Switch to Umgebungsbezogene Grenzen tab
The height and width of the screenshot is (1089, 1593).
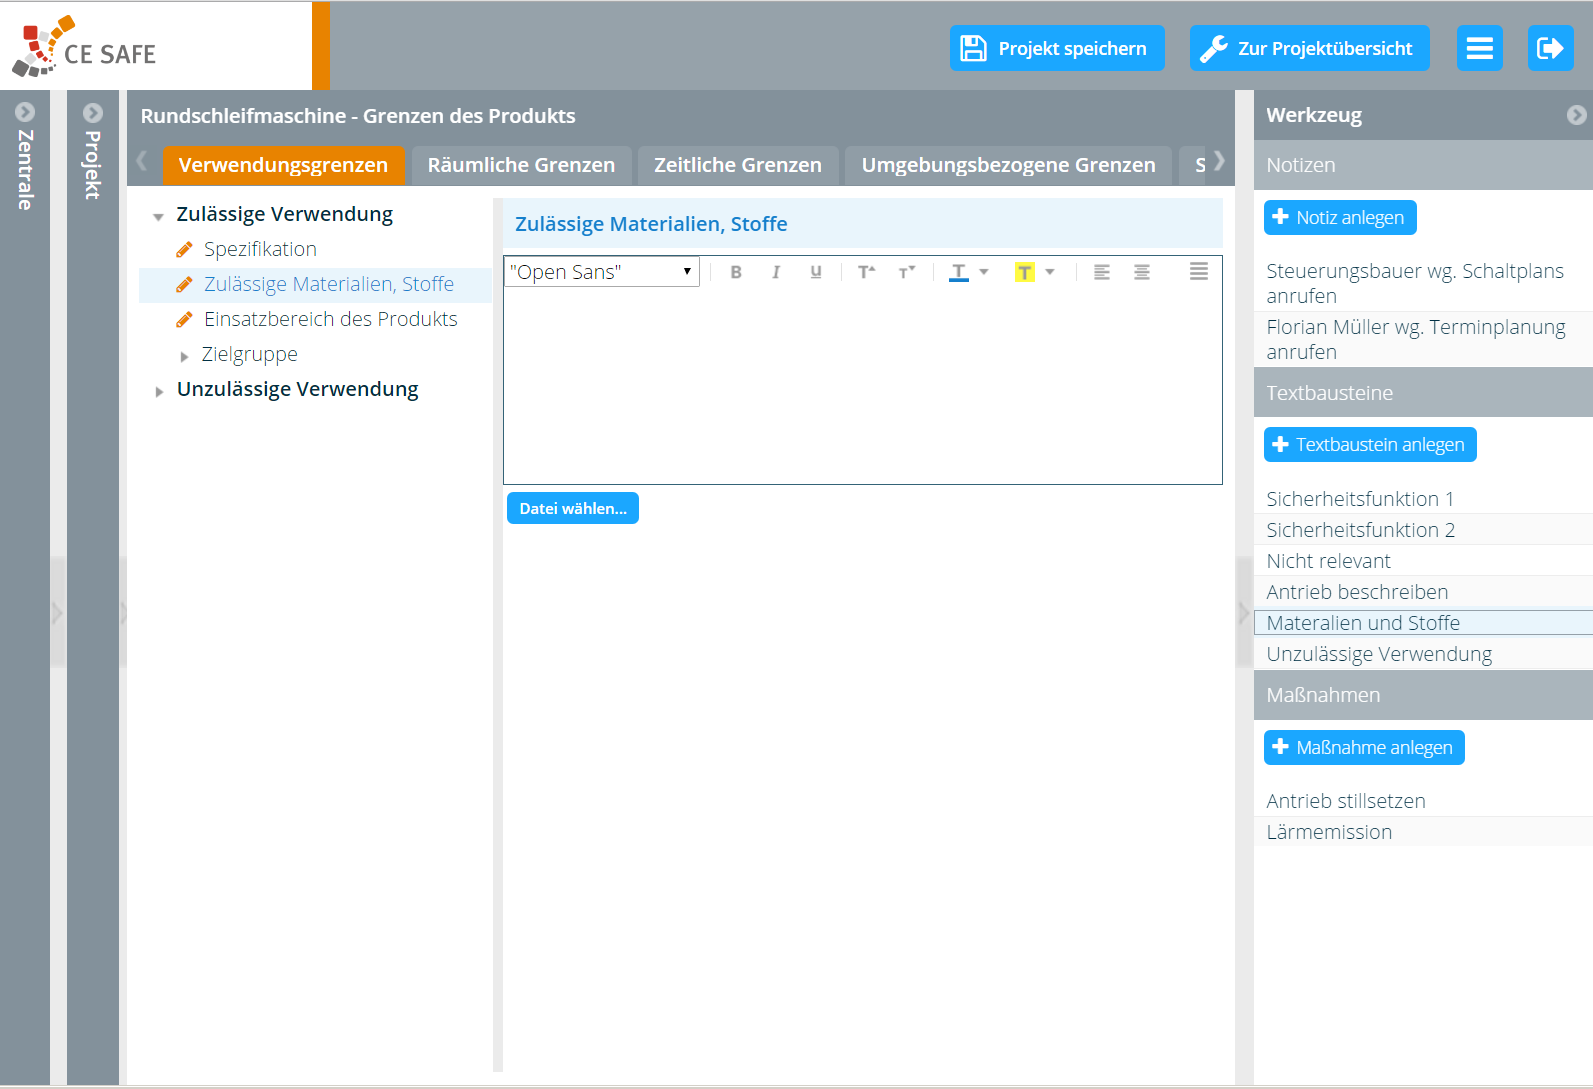tap(1008, 165)
